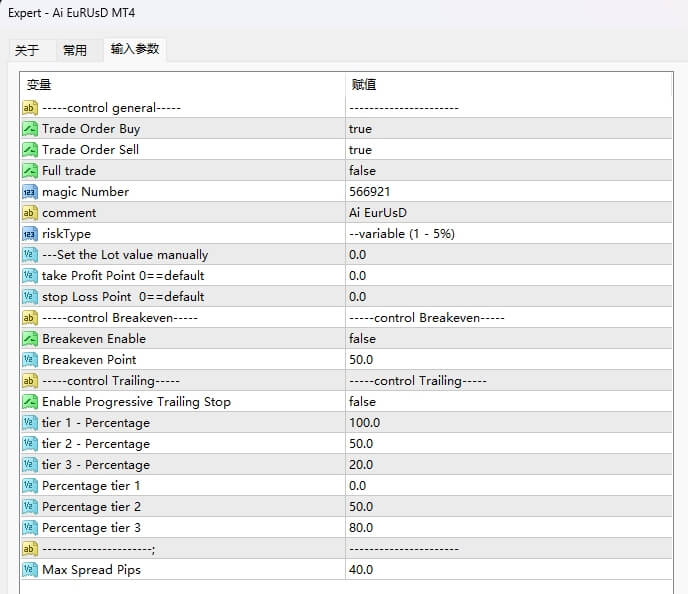
Task: Click the 赋值 column header
Action: click(364, 85)
